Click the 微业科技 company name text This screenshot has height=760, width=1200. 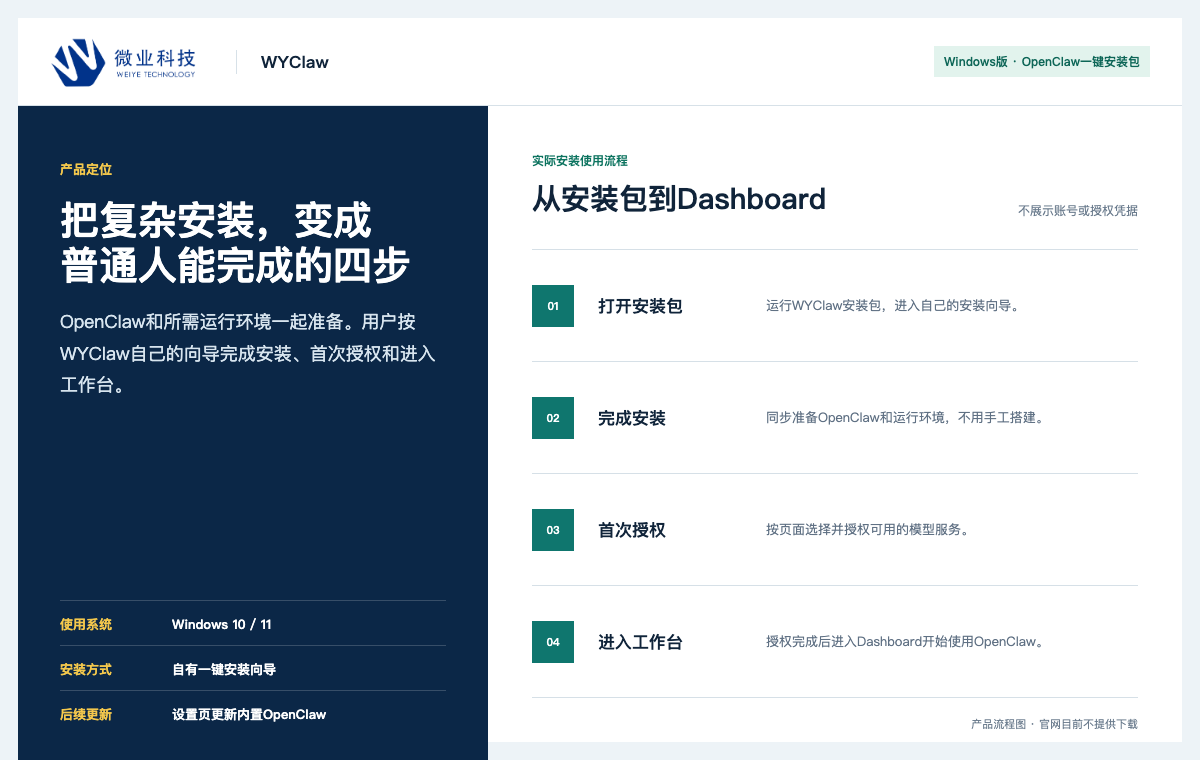(155, 57)
